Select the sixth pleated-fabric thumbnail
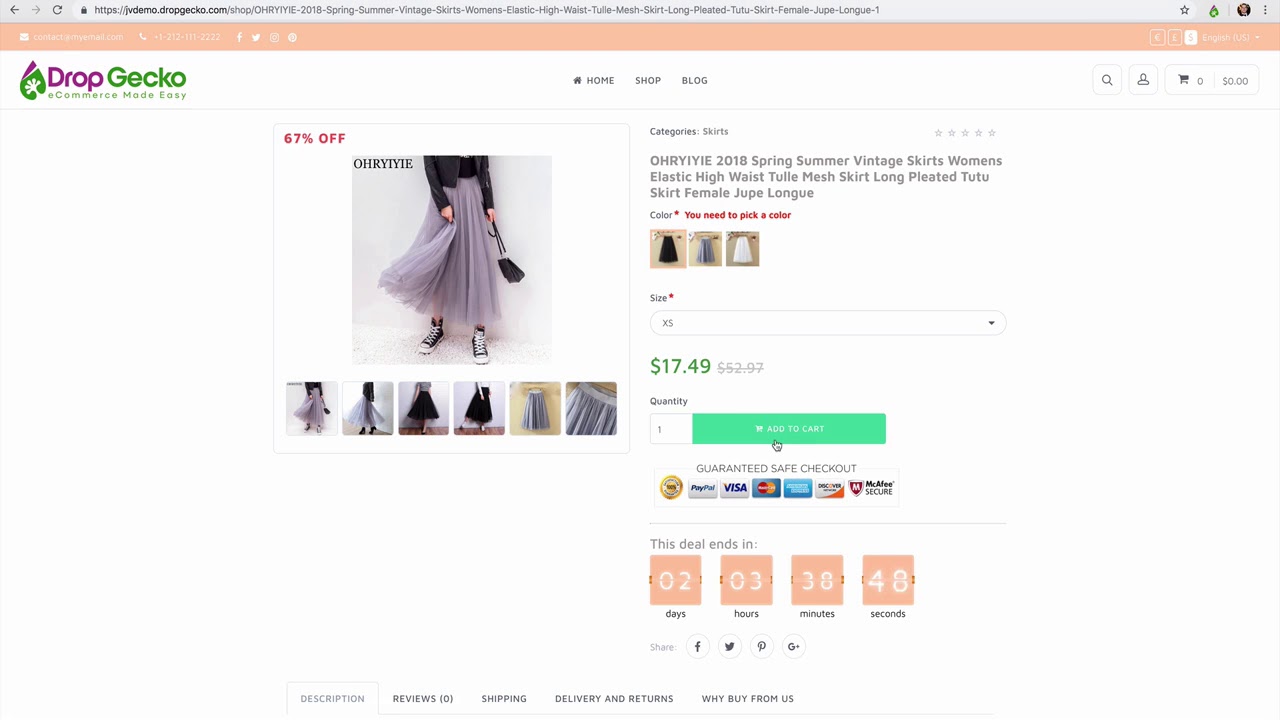This screenshot has width=1280, height=720. [x=591, y=408]
